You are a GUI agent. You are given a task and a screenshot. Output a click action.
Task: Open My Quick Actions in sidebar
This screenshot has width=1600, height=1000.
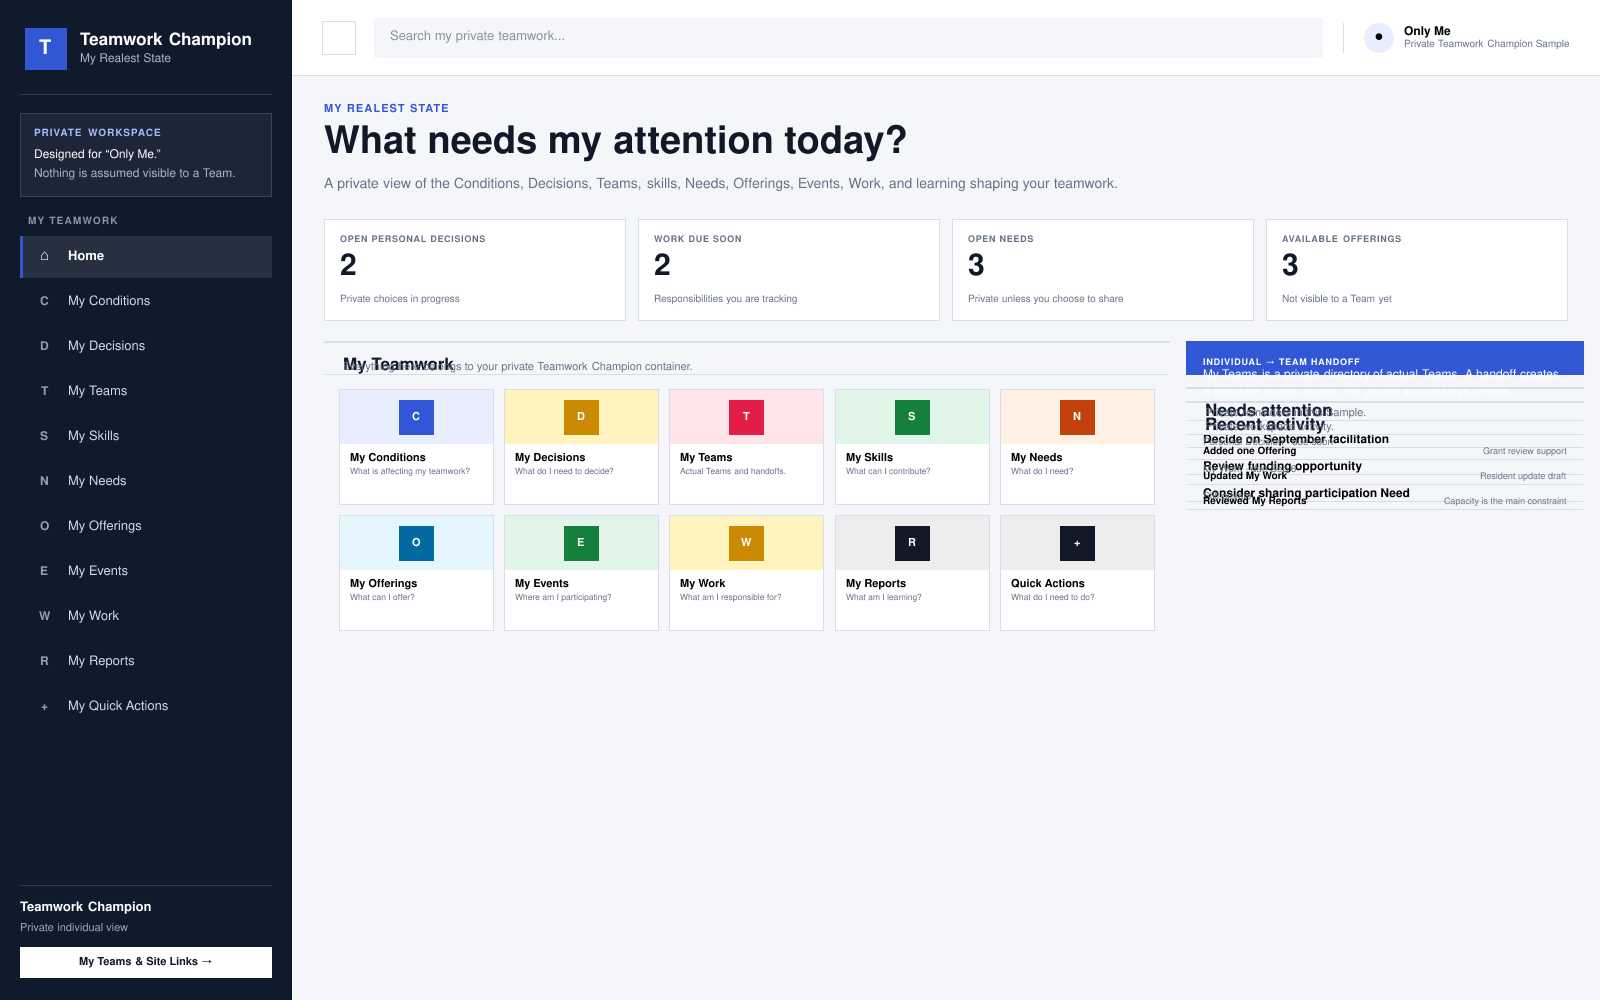[146, 706]
